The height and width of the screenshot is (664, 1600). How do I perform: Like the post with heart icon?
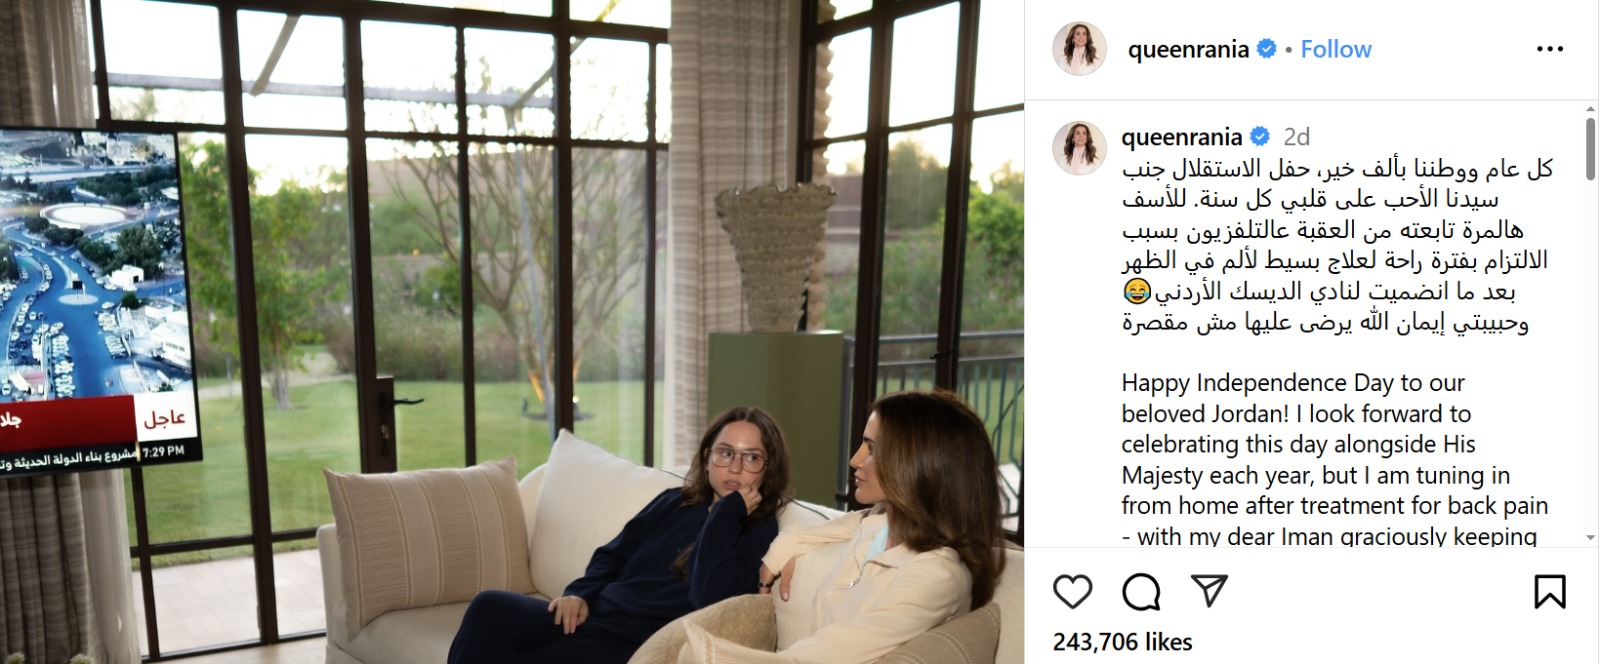(x=1072, y=592)
